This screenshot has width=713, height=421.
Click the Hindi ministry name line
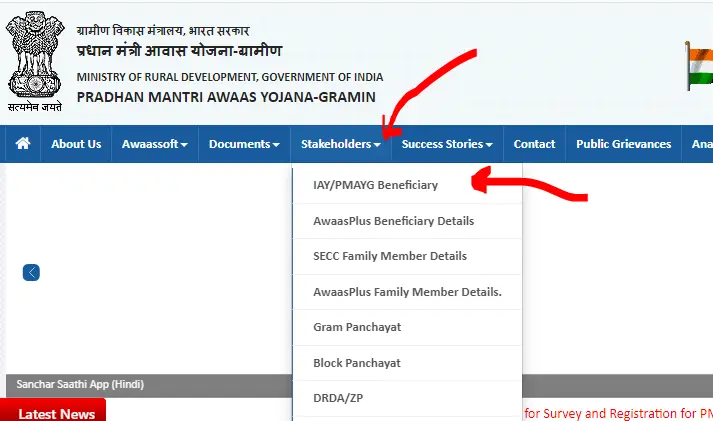(163, 30)
